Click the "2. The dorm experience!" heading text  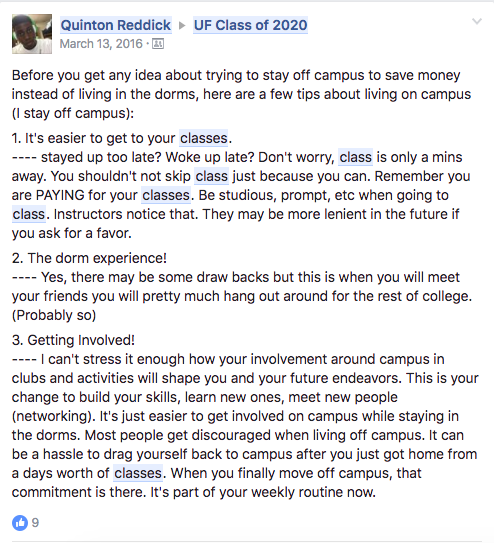coord(89,258)
